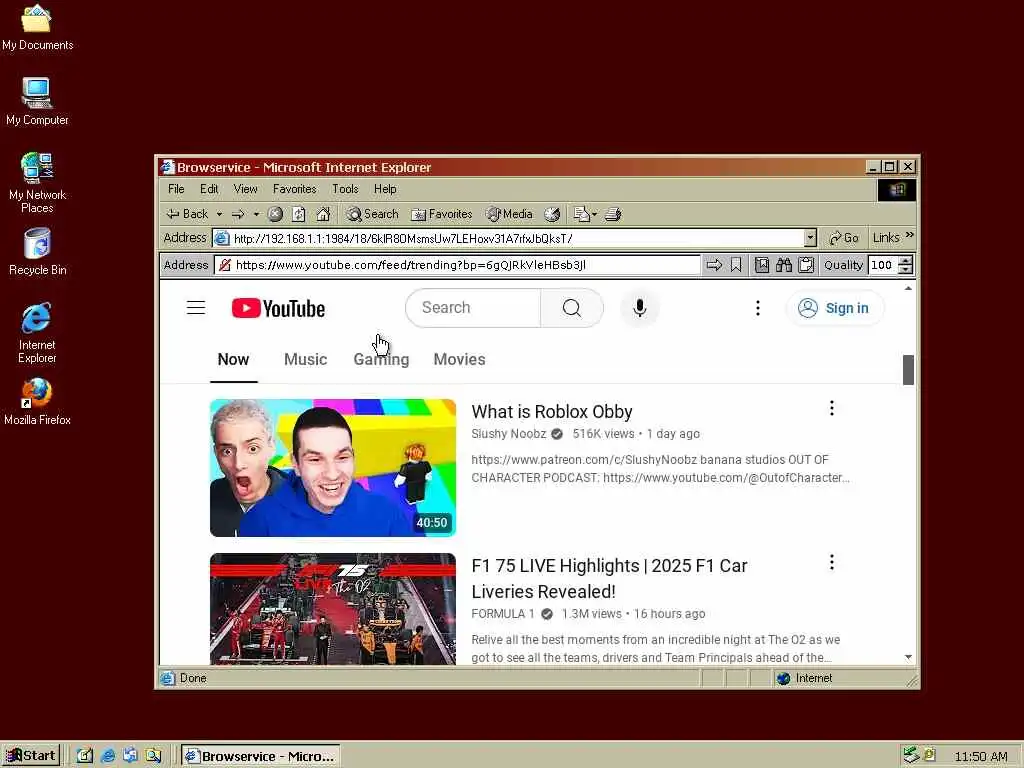Click the Stop loading icon
The height and width of the screenshot is (768, 1024).
pyautogui.click(x=276, y=214)
